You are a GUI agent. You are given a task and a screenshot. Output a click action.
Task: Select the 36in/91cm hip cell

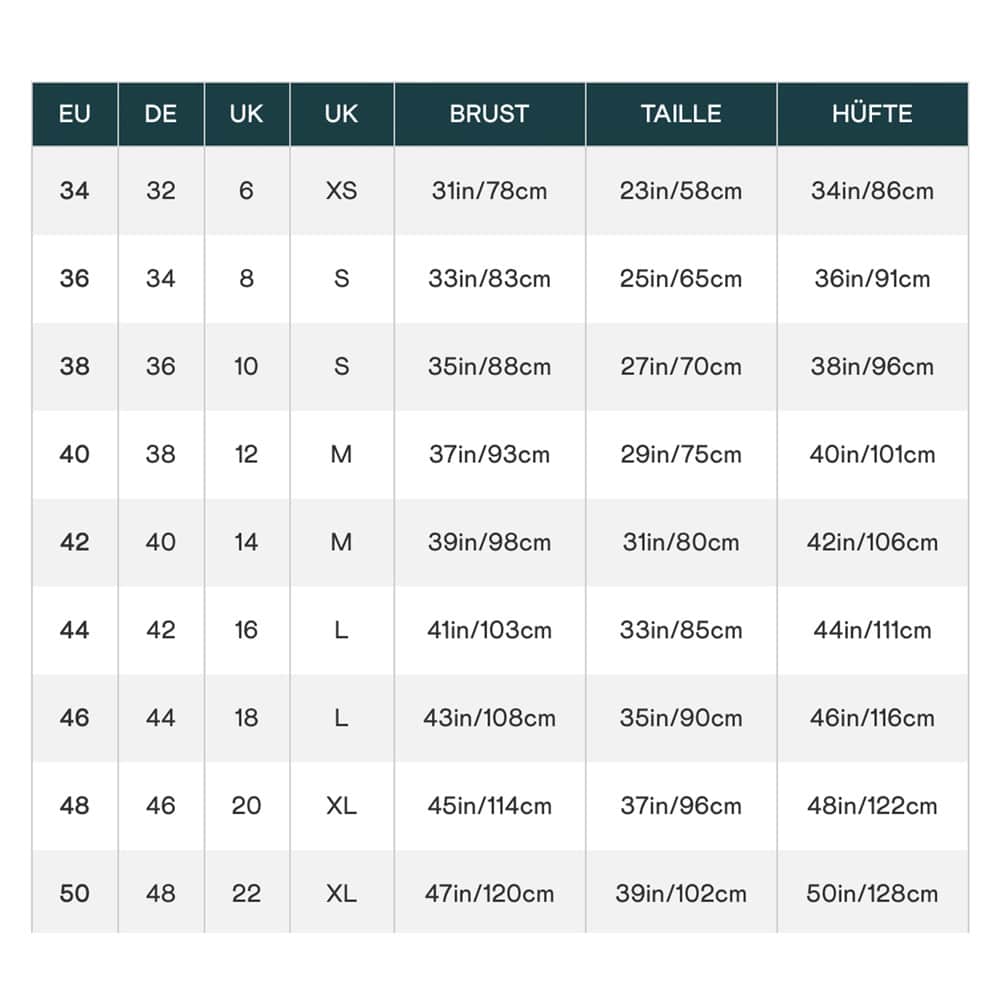coord(872,278)
